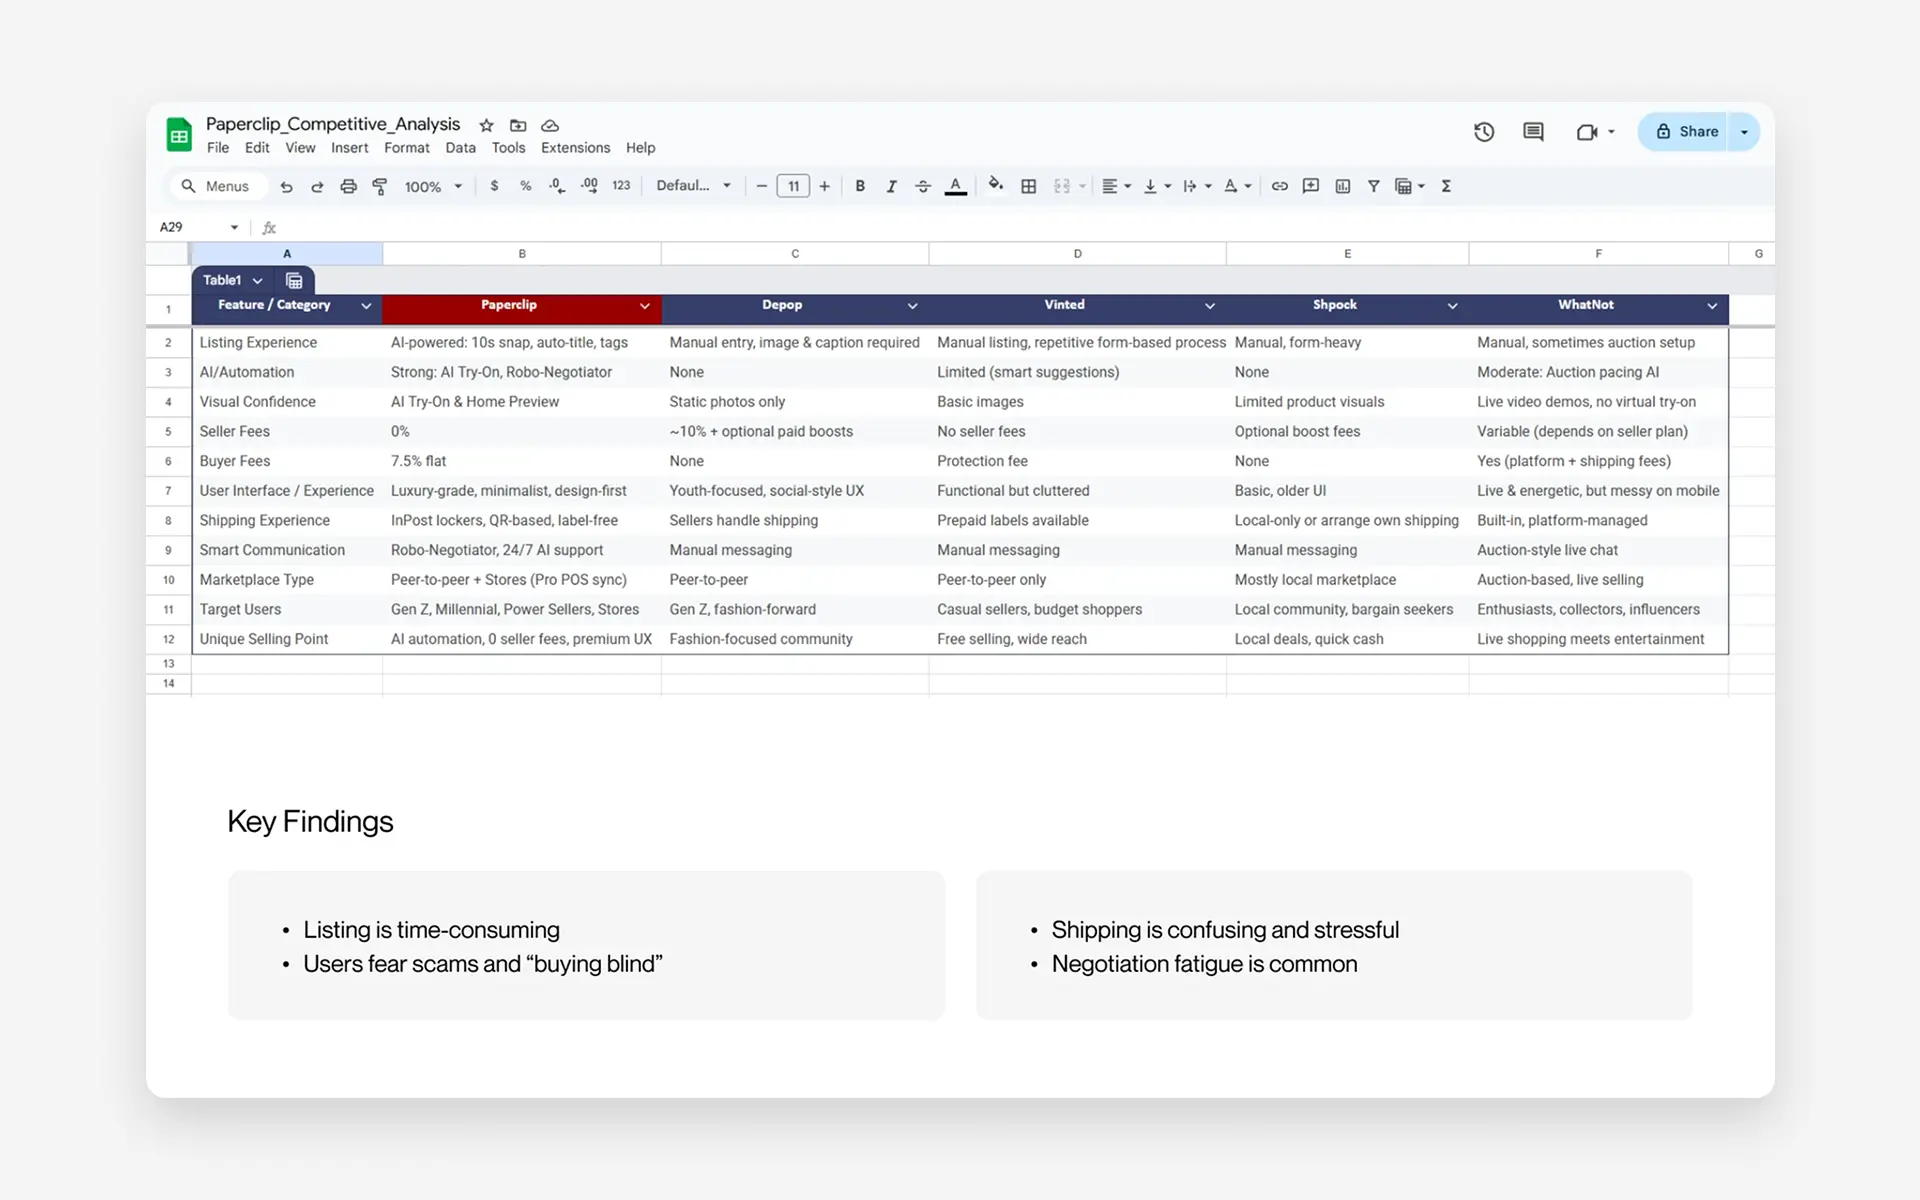Move document using the folder icon
1920x1200 pixels.
click(x=518, y=125)
